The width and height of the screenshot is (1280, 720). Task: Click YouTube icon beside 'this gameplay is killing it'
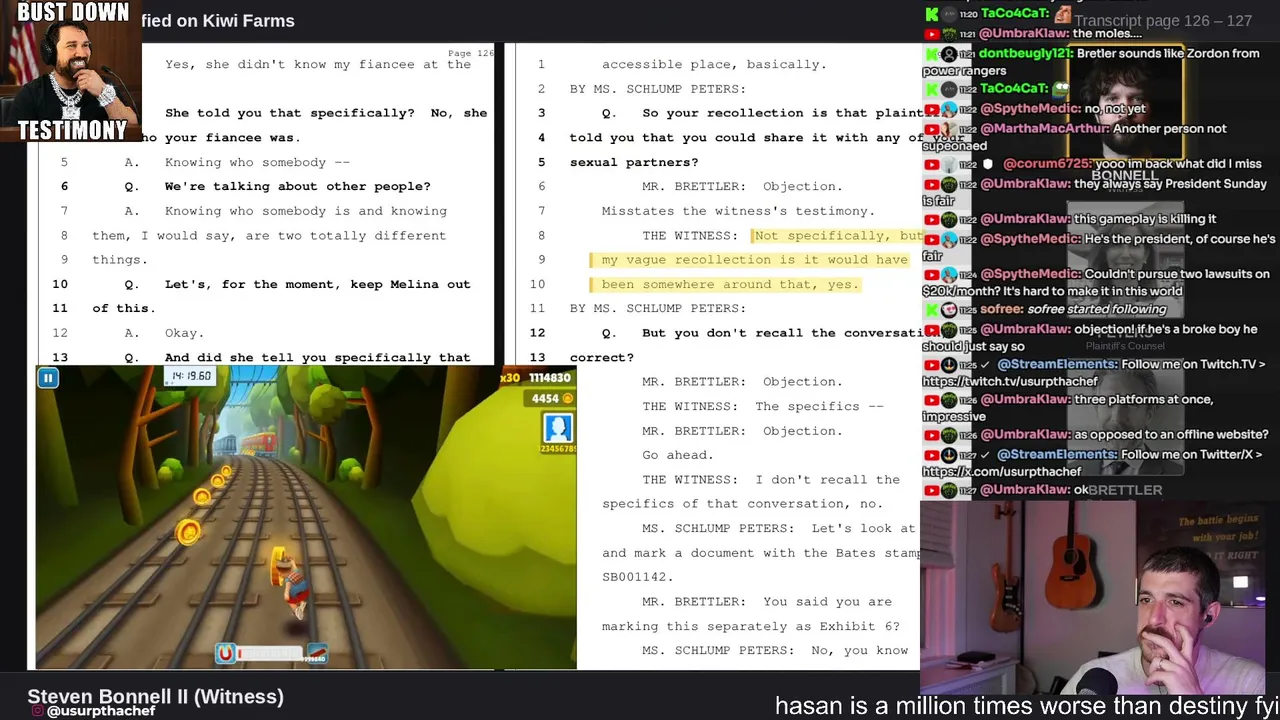931,219
